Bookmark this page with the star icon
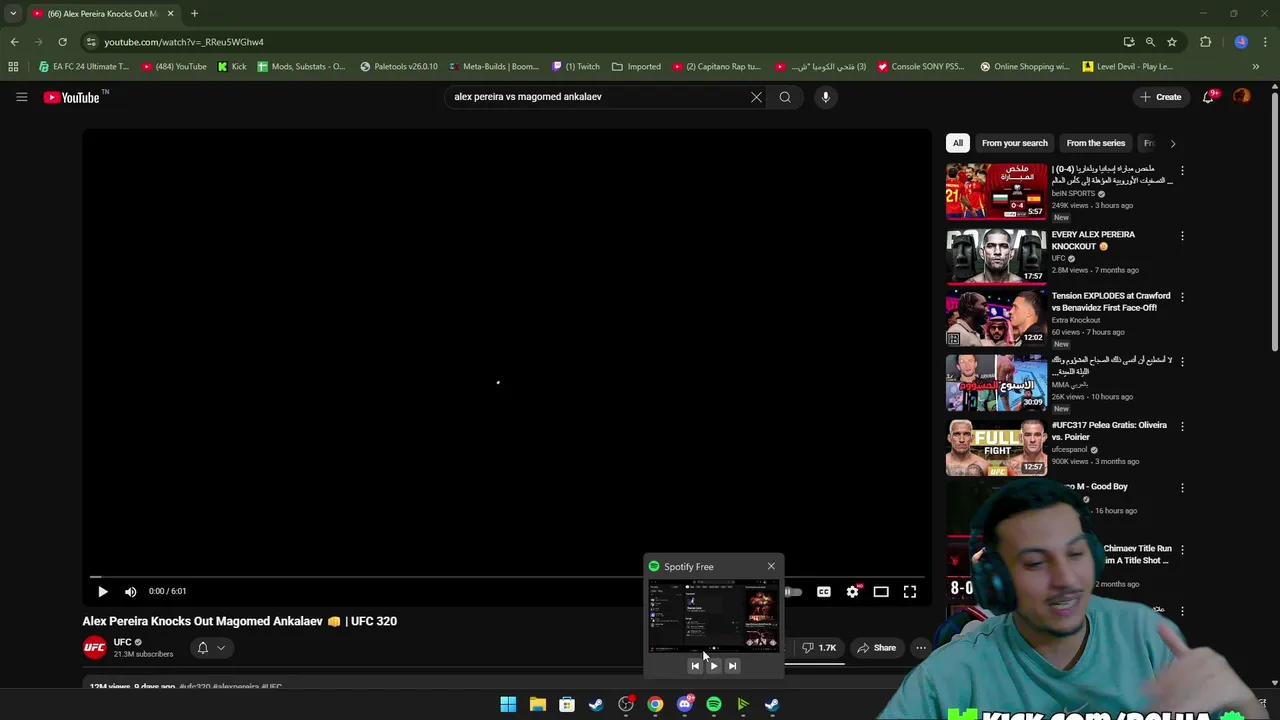Screen dimensions: 1280x720 click(x=1172, y=42)
